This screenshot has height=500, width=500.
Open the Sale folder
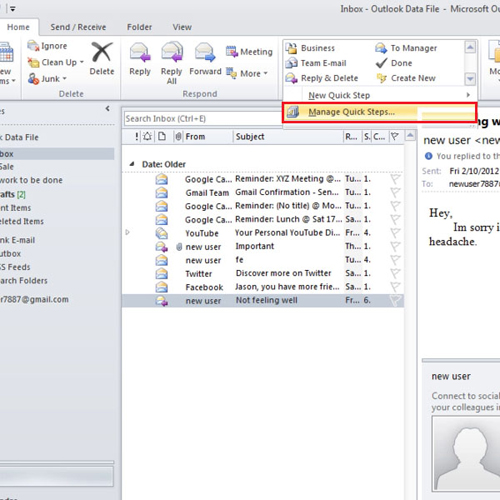point(7,167)
